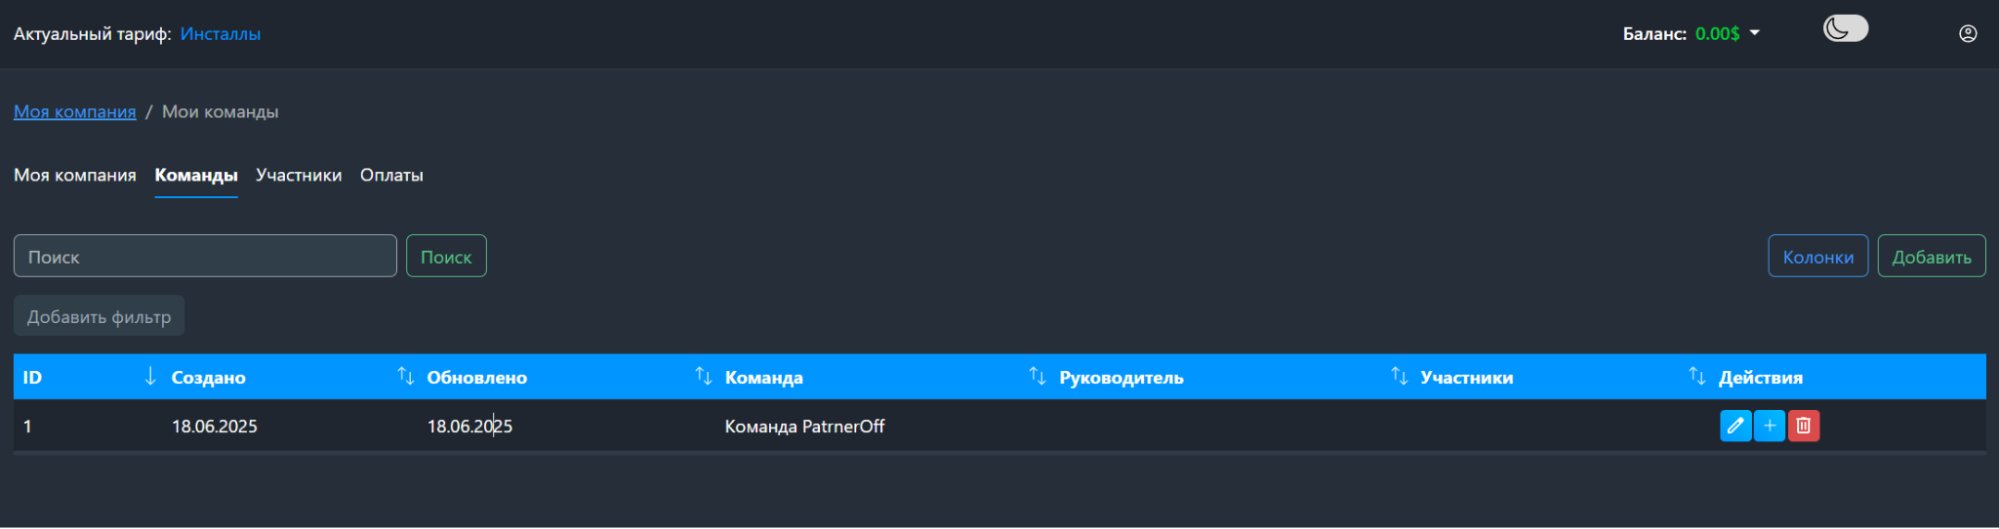Click the green Добавить button
Viewport: 1999px width, 529px height.
[x=1931, y=256]
